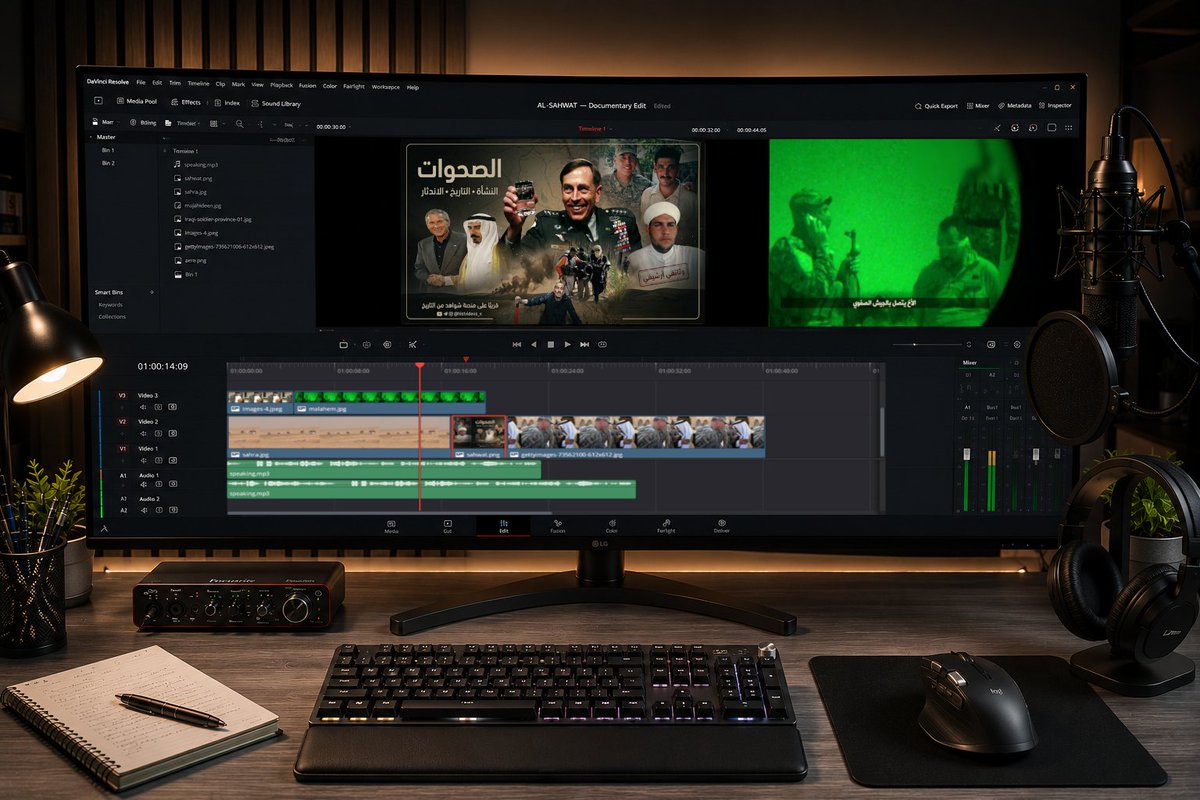Toggle the A1 track destination selector
This screenshot has width=1200, height=800.
(123, 476)
